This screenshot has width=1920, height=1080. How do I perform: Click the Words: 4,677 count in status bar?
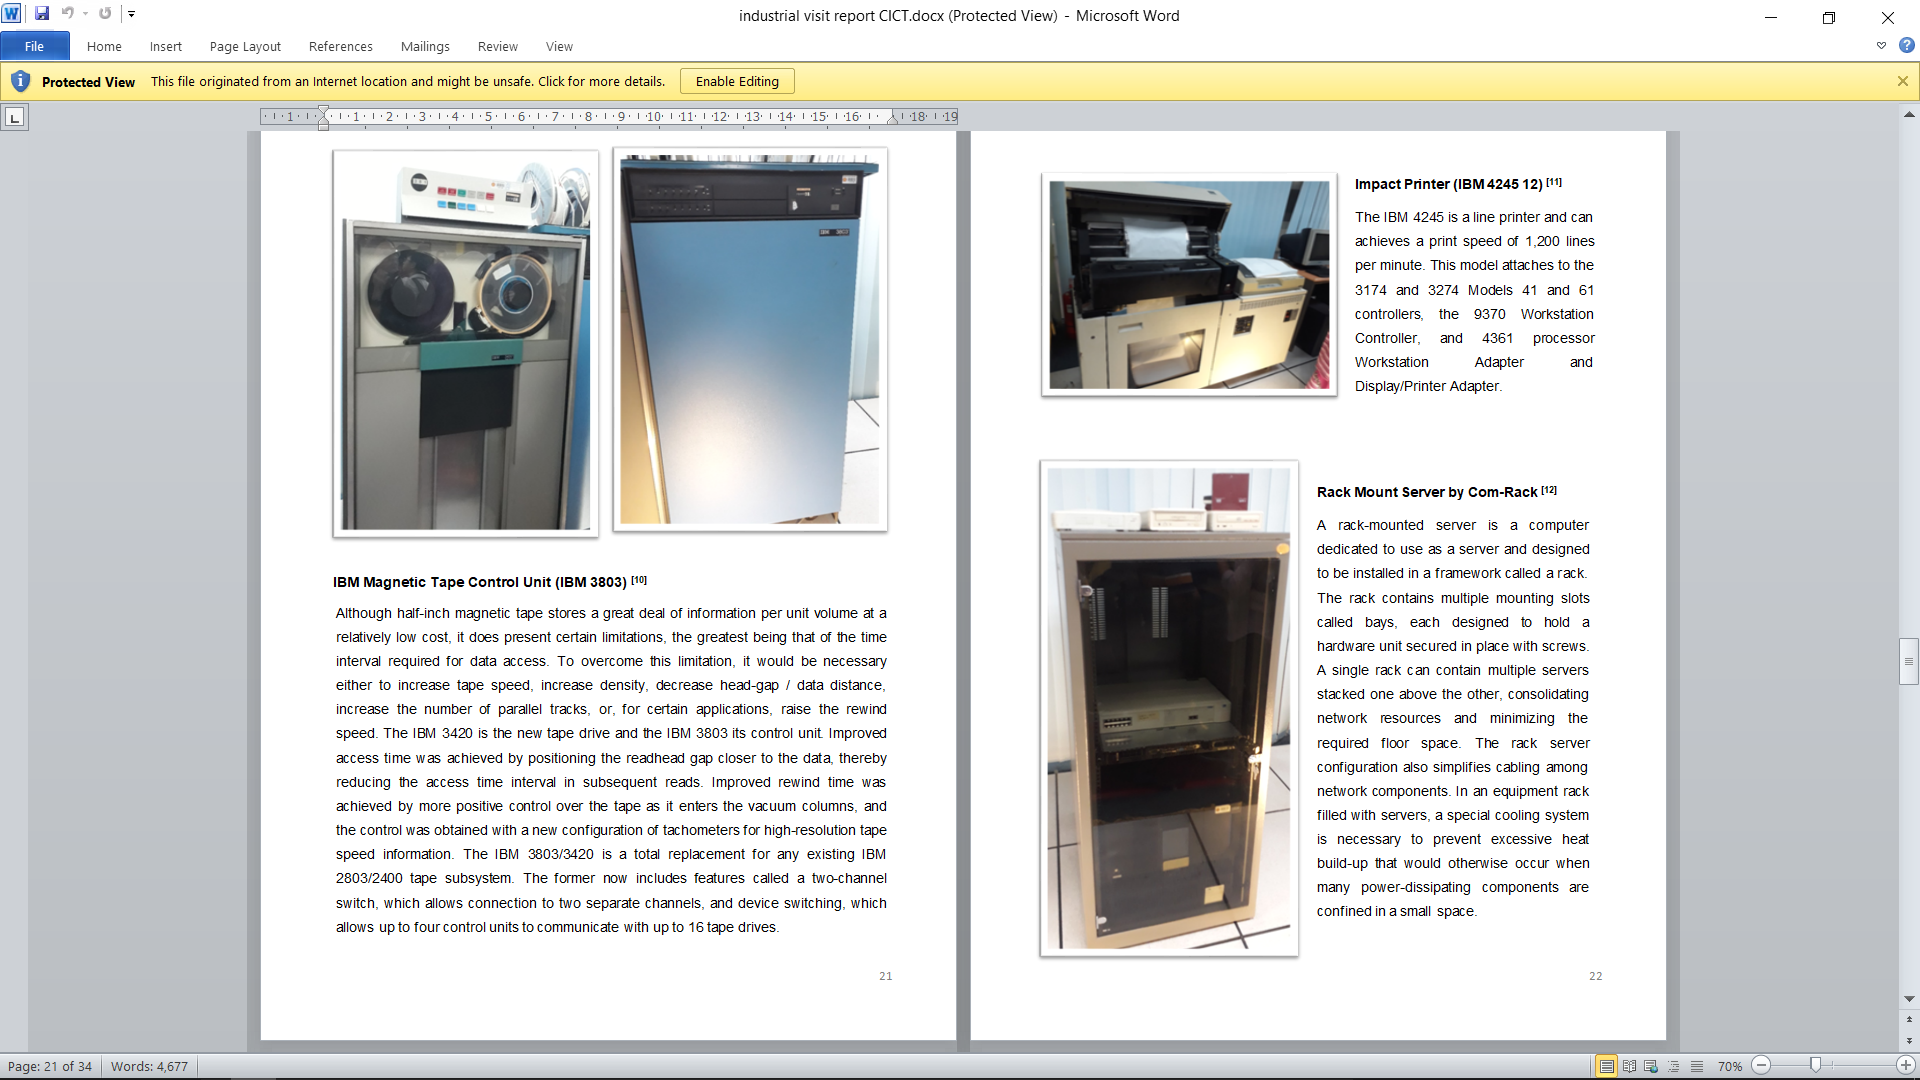[x=149, y=1066]
